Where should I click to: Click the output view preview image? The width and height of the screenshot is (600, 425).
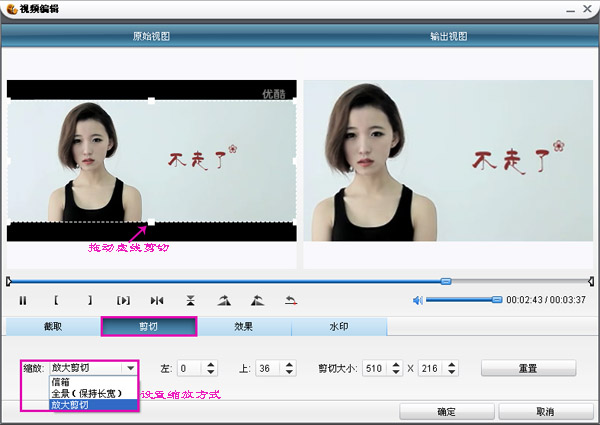(448, 161)
